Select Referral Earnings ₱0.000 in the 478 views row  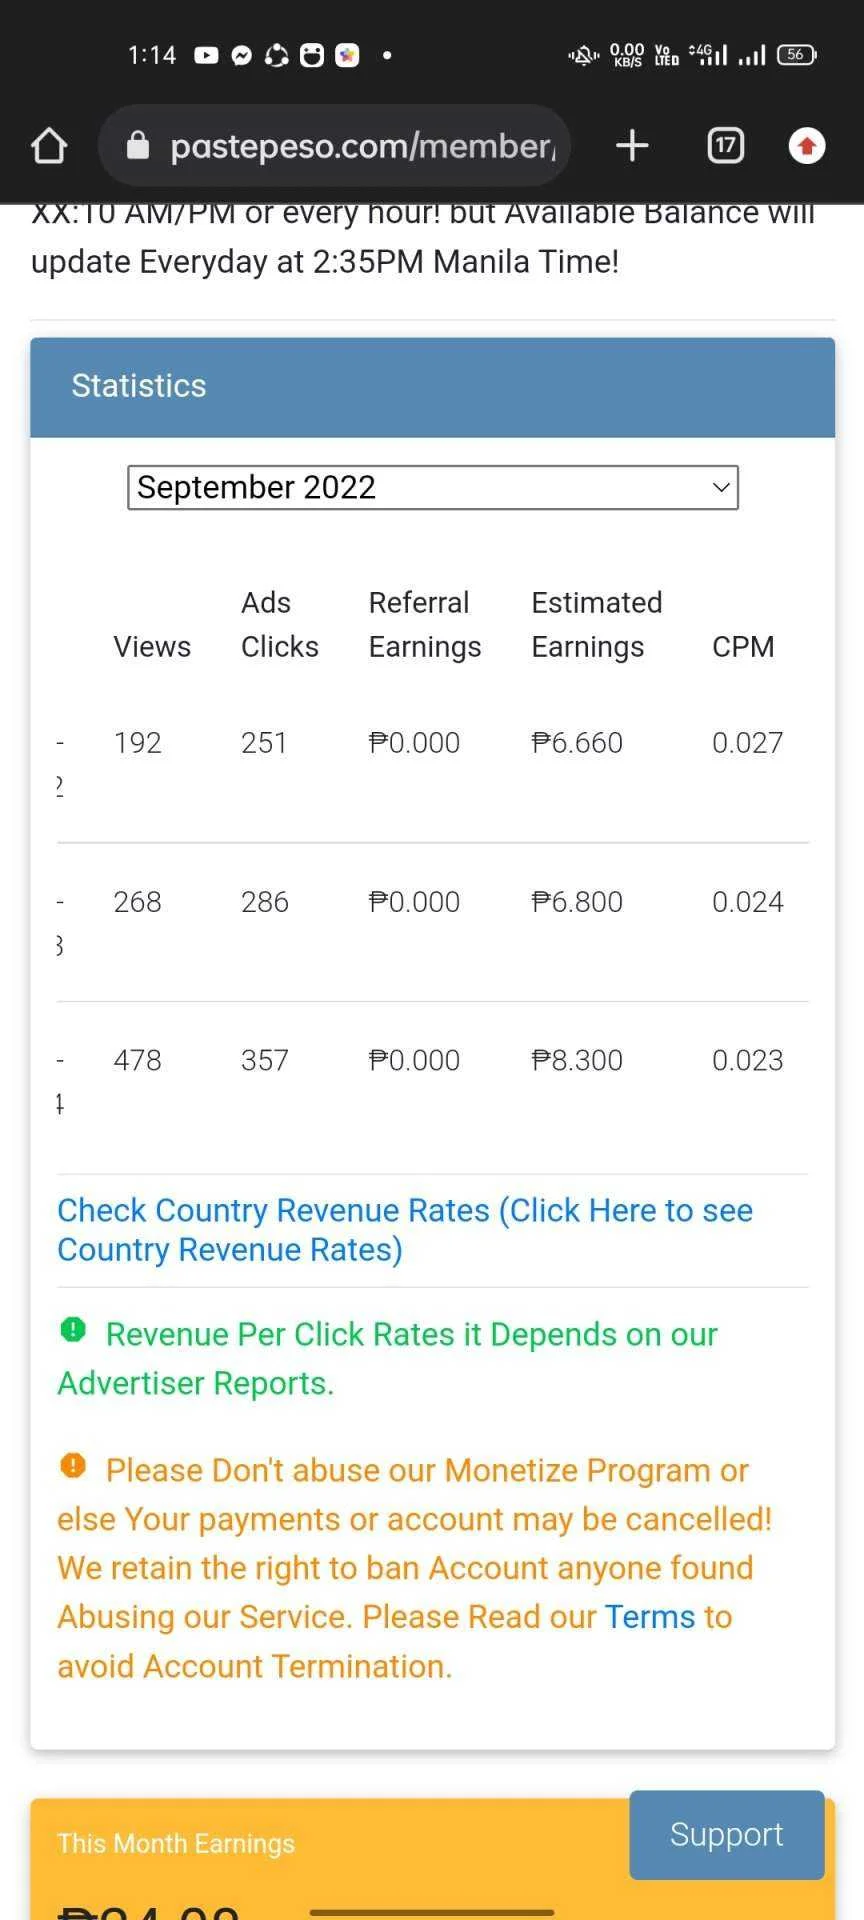(x=414, y=1060)
